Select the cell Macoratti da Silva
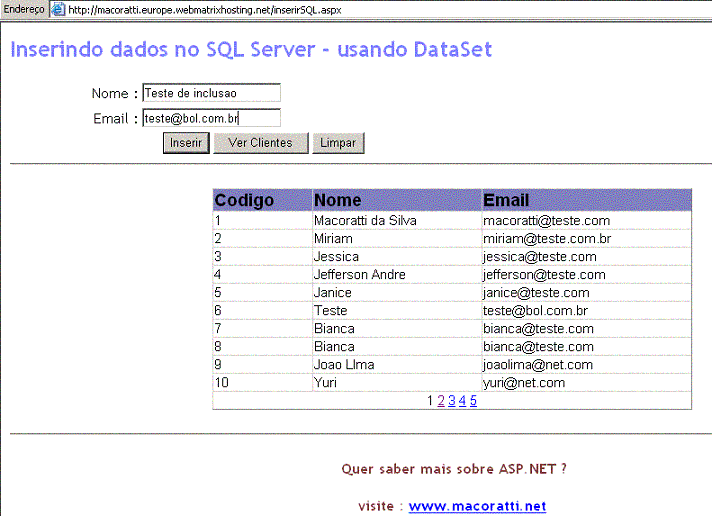Image resolution: width=712 pixels, height=516 pixels. (x=397, y=221)
